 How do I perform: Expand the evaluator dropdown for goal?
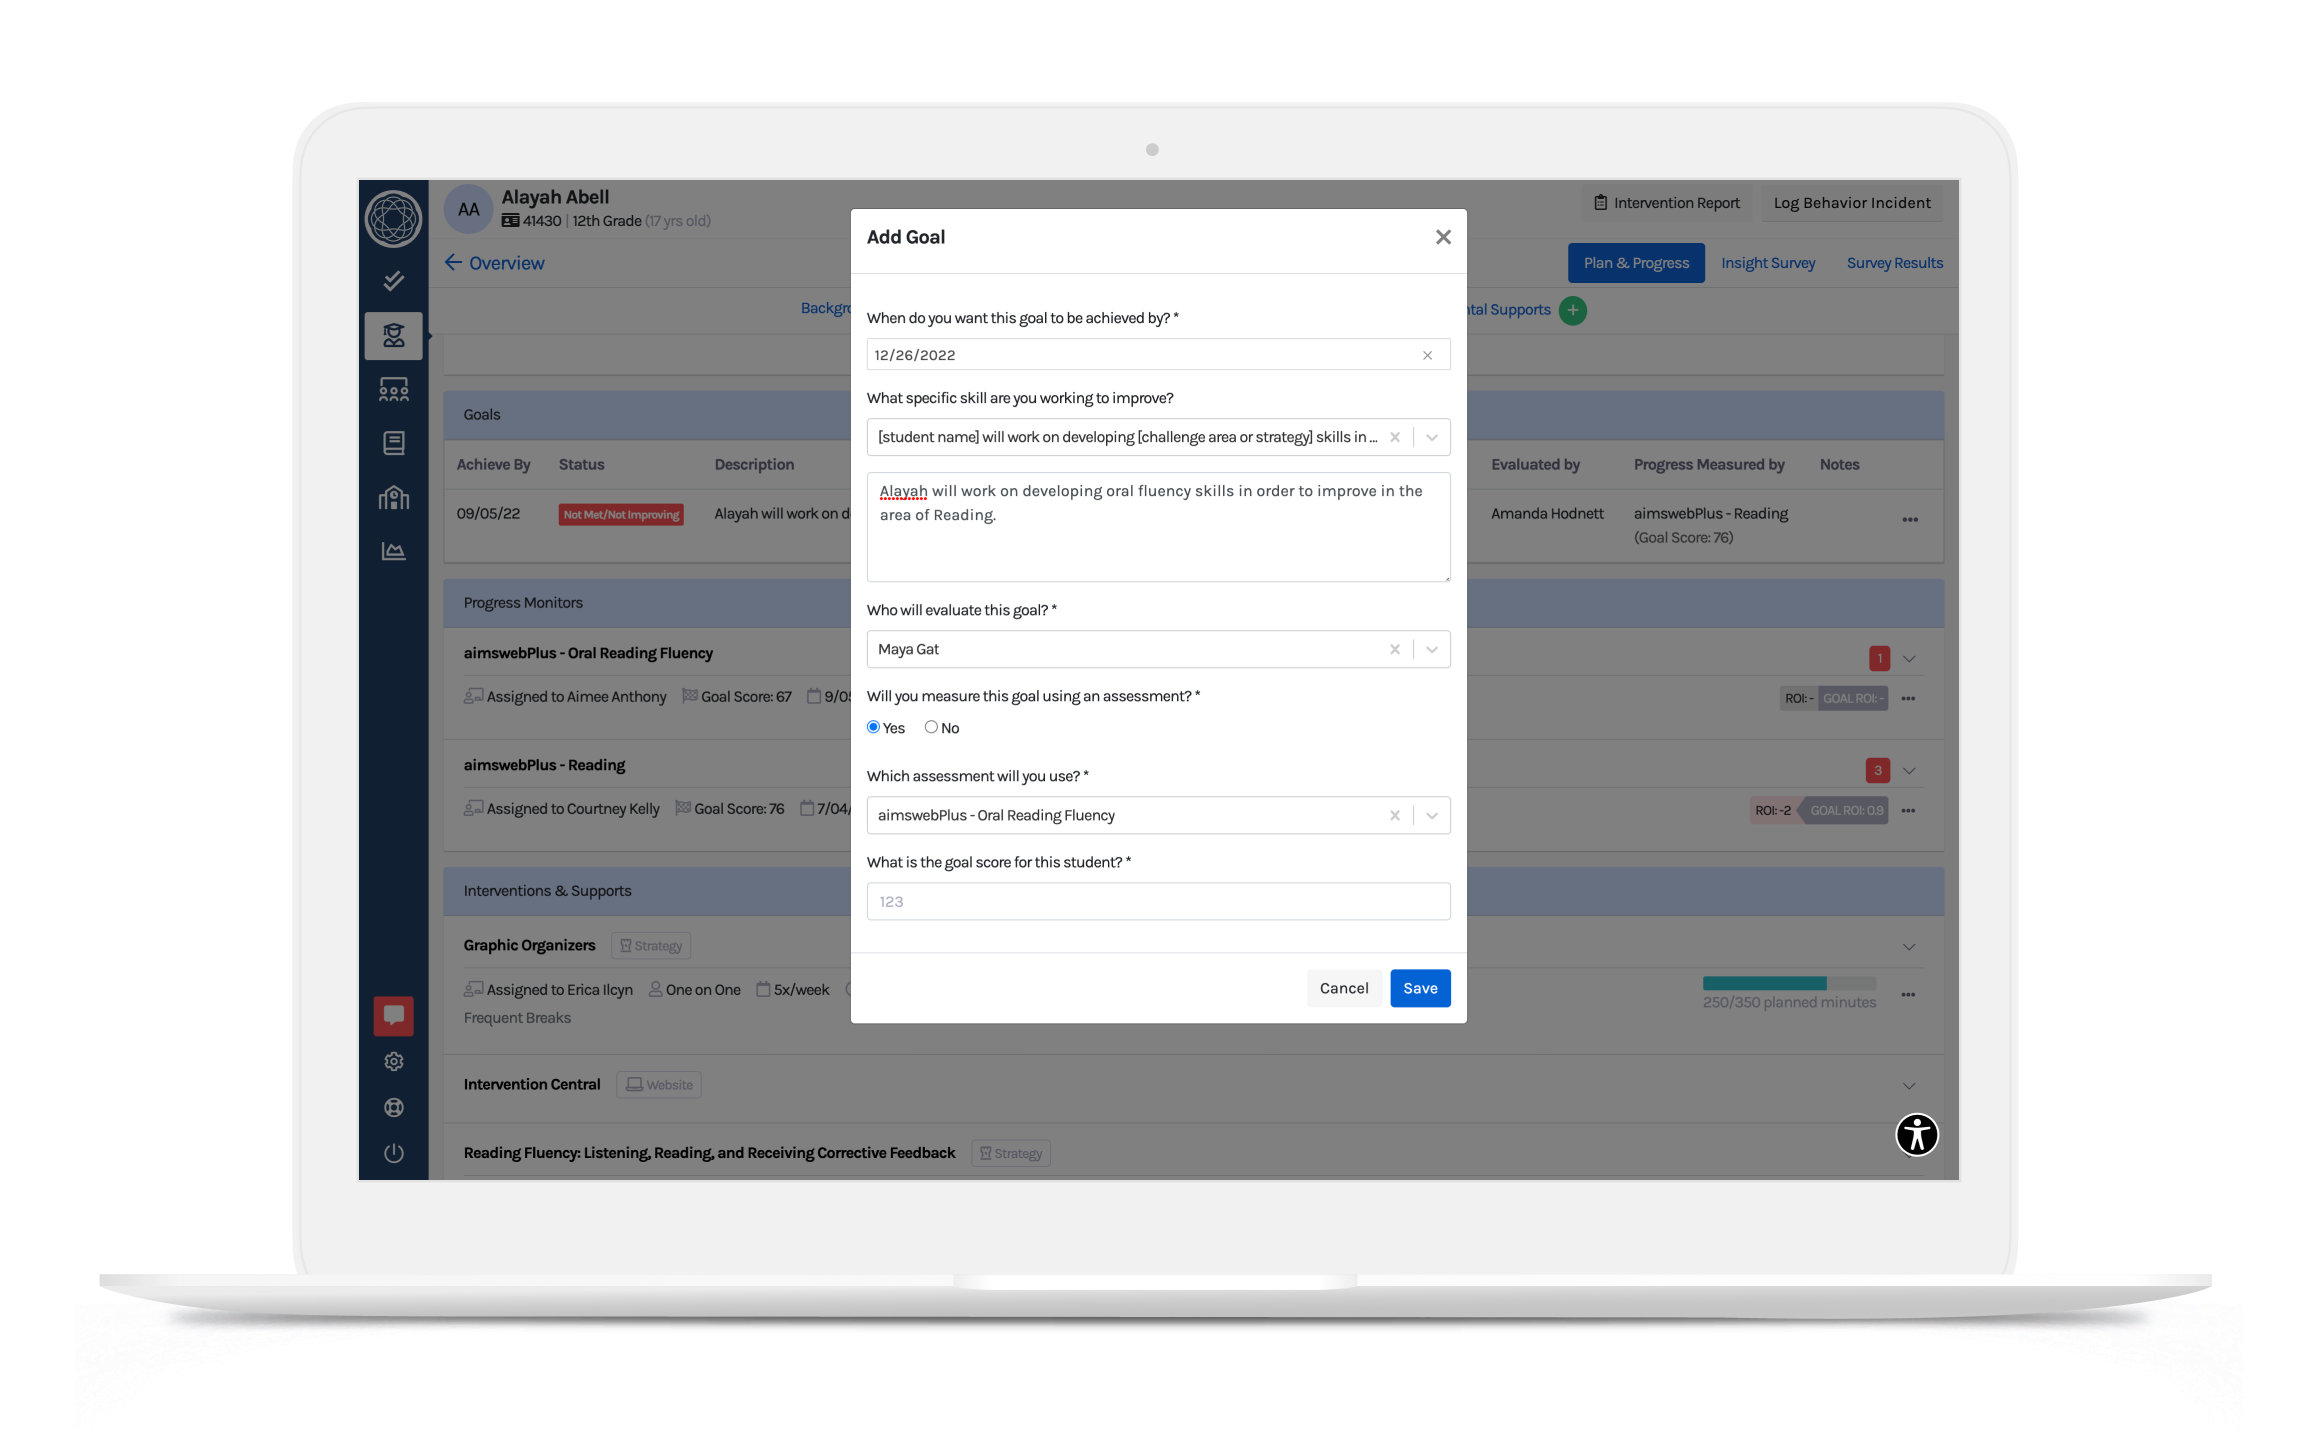(1432, 649)
